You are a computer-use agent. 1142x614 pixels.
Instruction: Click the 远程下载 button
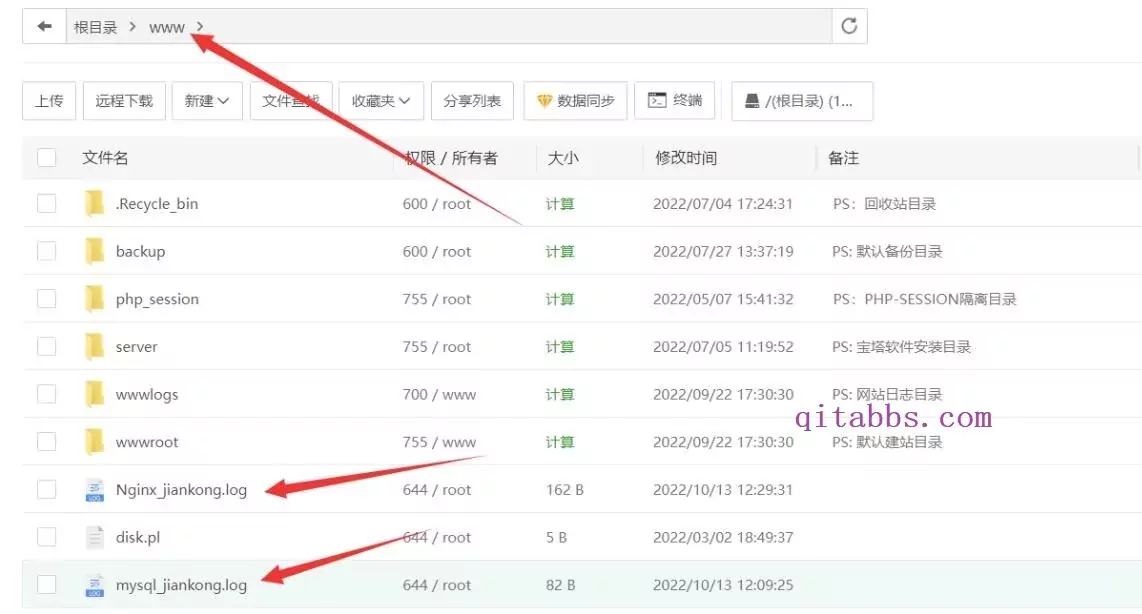(124, 101)
